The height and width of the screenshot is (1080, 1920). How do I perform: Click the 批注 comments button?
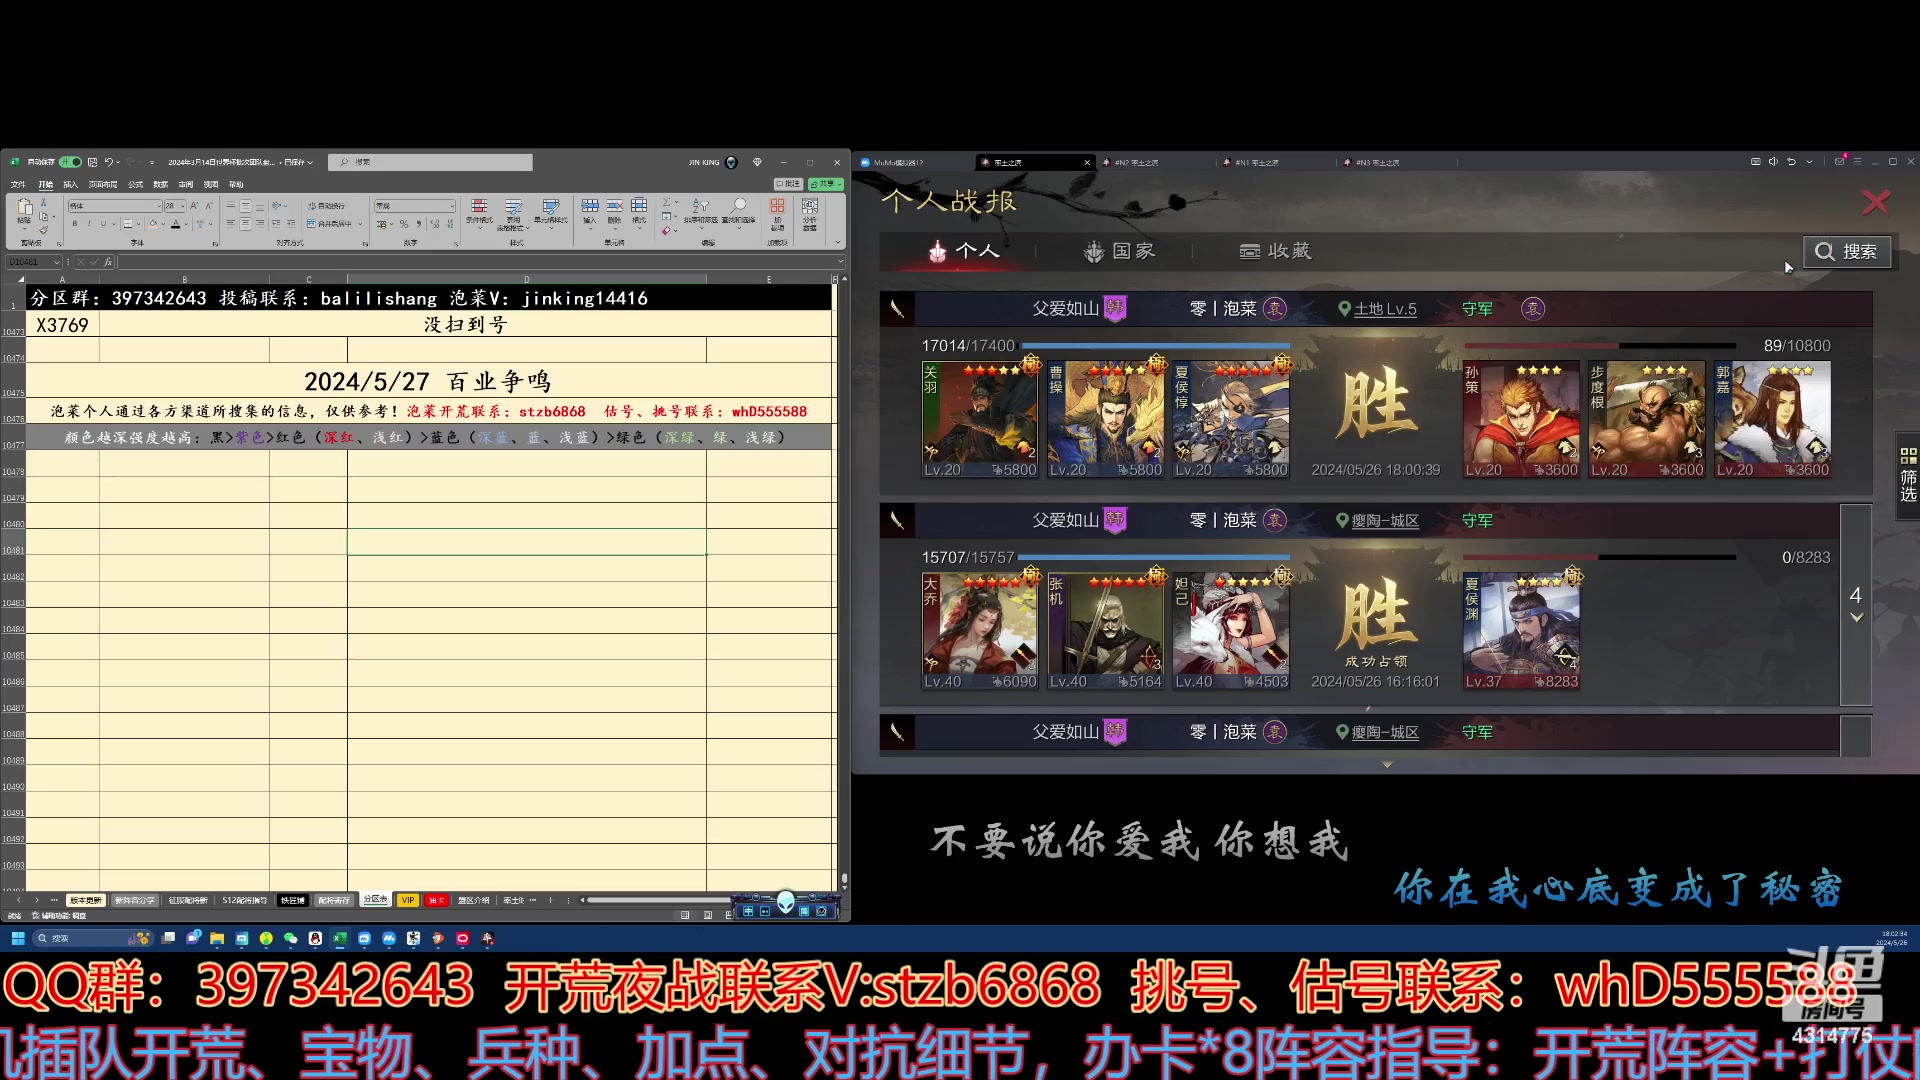[x=788, y=184]
